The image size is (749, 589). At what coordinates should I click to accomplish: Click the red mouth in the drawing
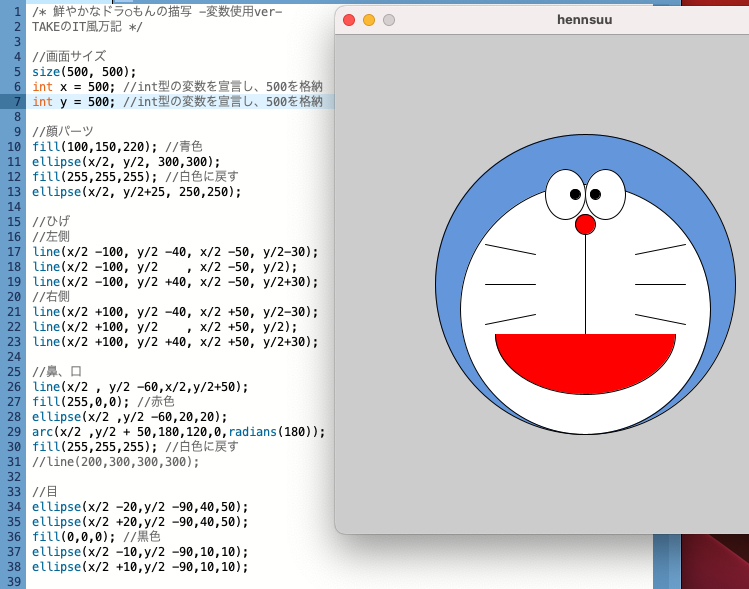coord(585,362)
